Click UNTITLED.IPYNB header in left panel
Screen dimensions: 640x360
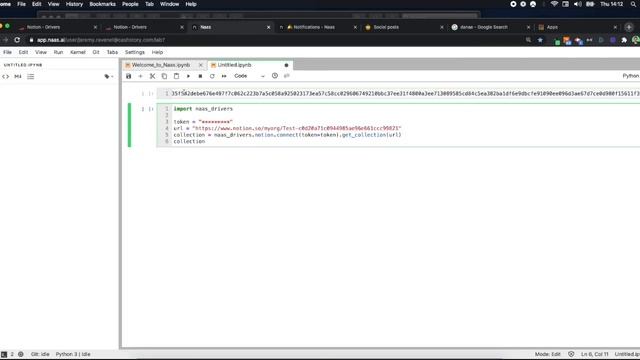(x=23, y=65)
